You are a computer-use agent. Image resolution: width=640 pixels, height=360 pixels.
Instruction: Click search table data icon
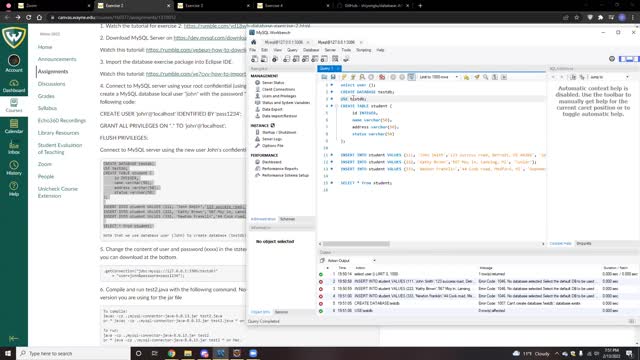335,59
